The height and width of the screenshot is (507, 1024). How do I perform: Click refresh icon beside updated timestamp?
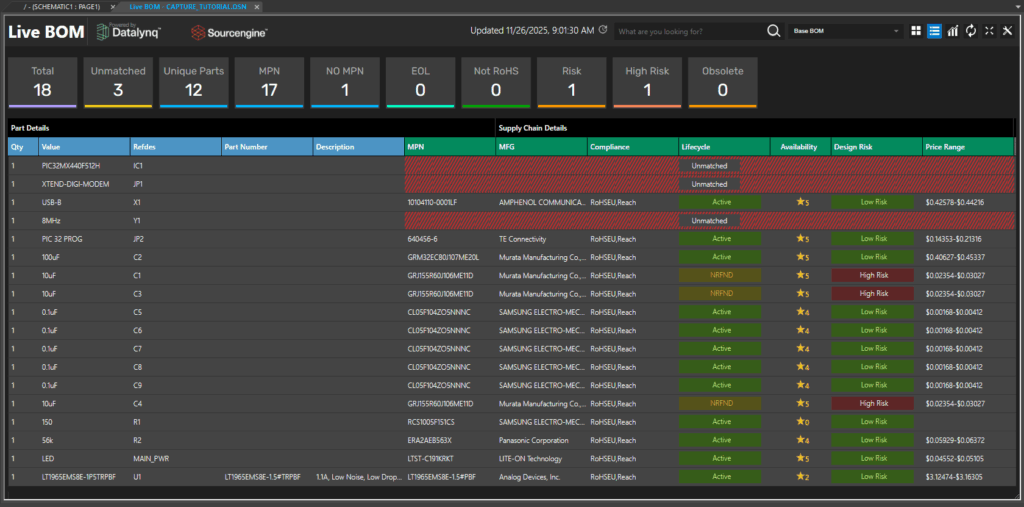pos(602,30)
